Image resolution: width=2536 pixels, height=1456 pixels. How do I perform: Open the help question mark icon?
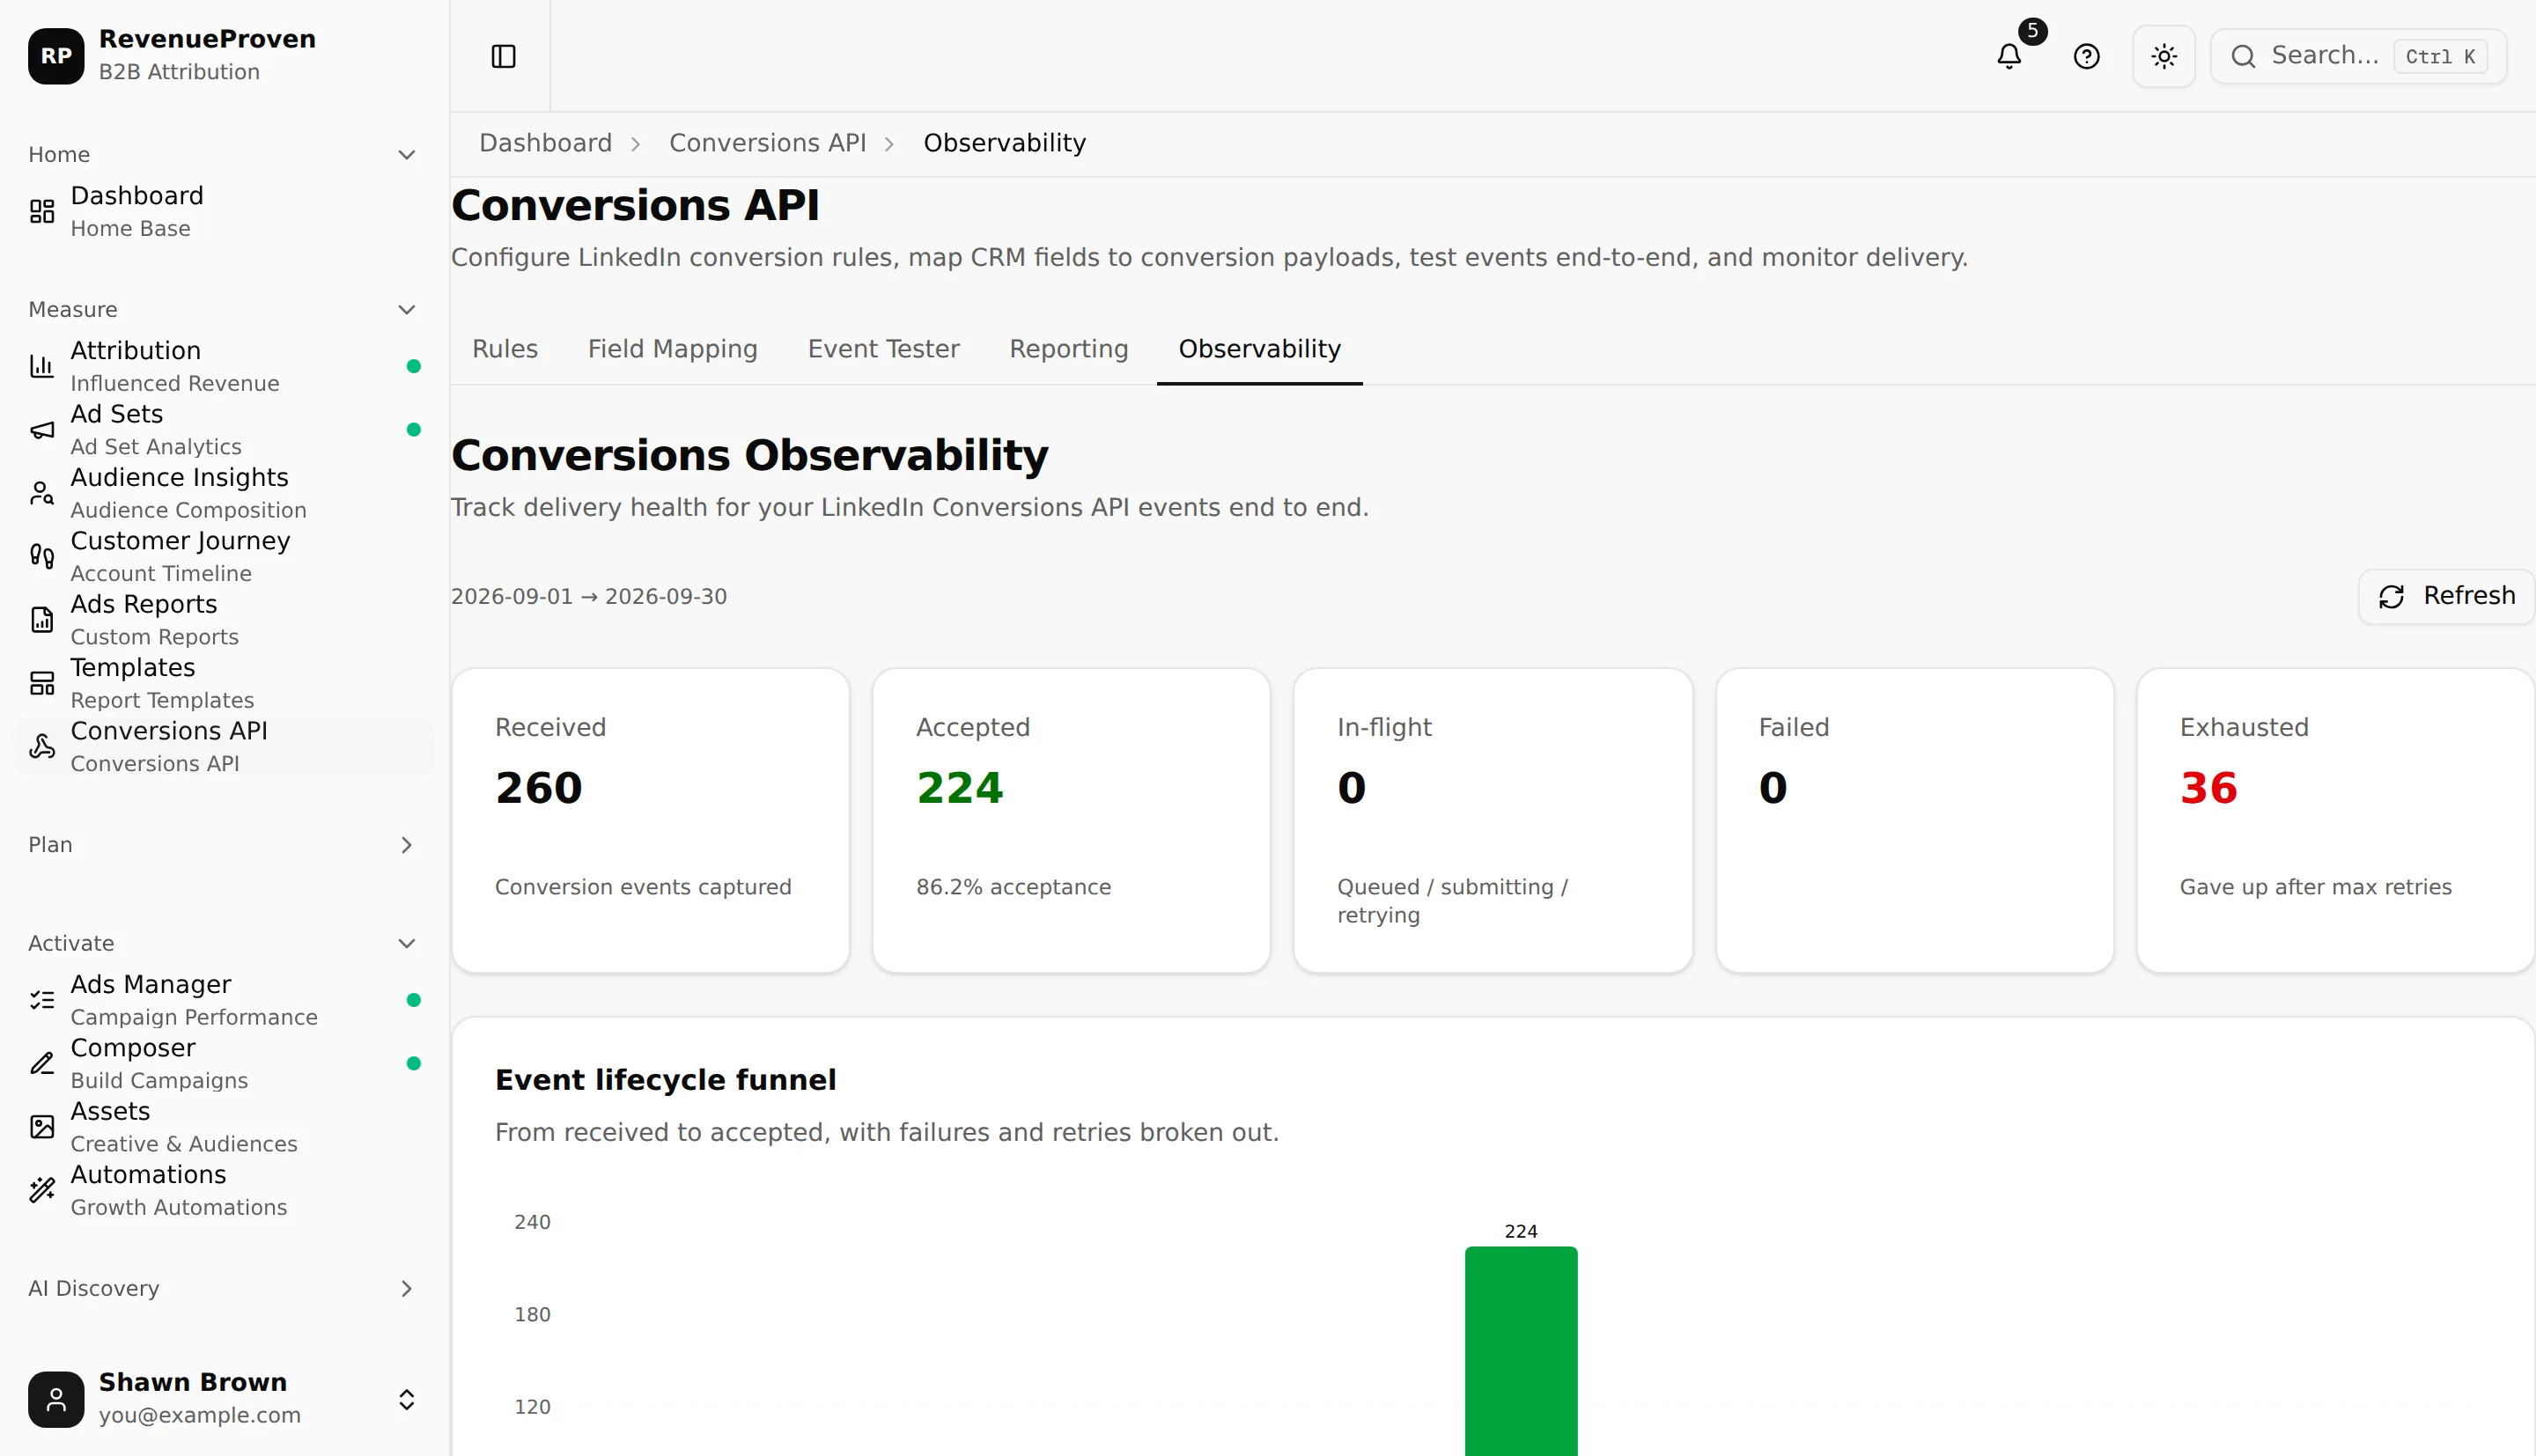pos(2086,56)
